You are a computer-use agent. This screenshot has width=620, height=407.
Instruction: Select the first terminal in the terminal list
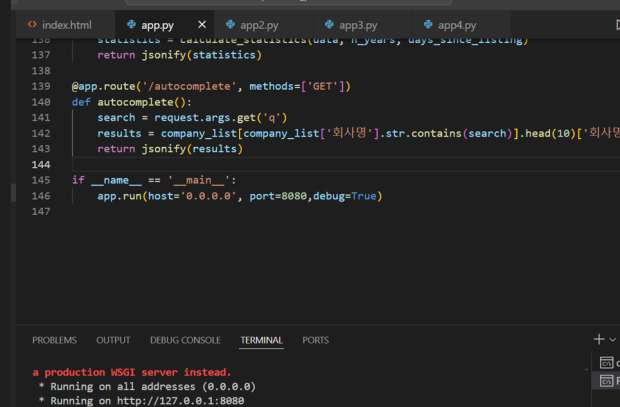[x=606, y=362]
